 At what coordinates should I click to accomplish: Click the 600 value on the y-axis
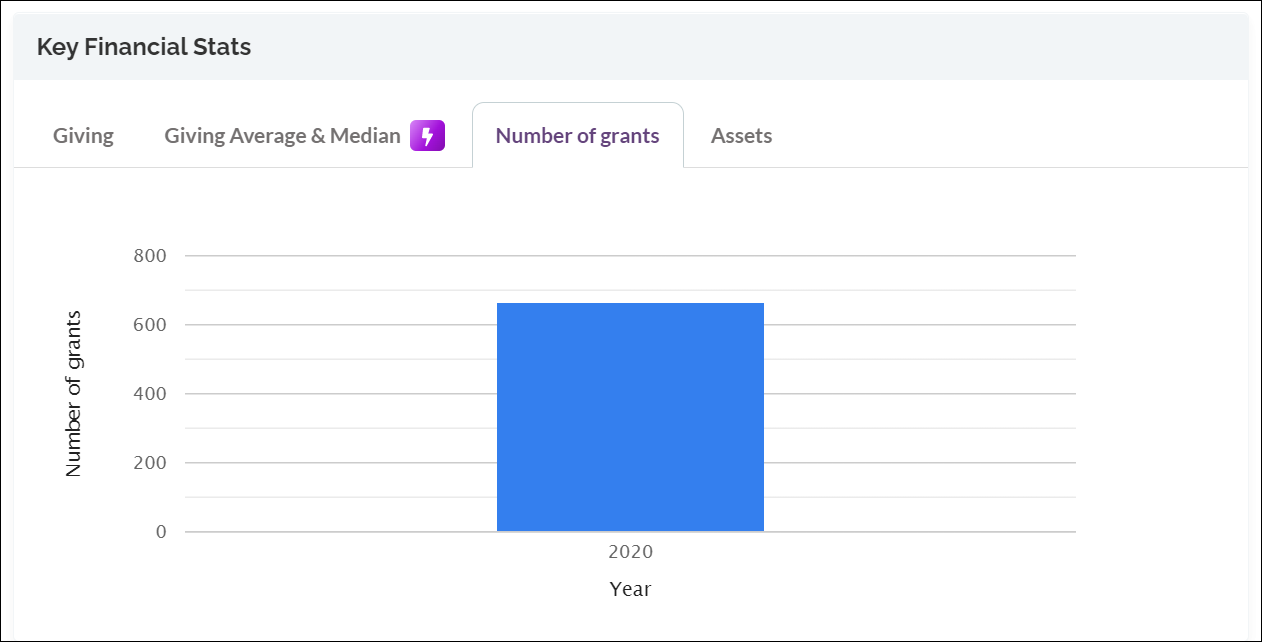click(148, 324)
